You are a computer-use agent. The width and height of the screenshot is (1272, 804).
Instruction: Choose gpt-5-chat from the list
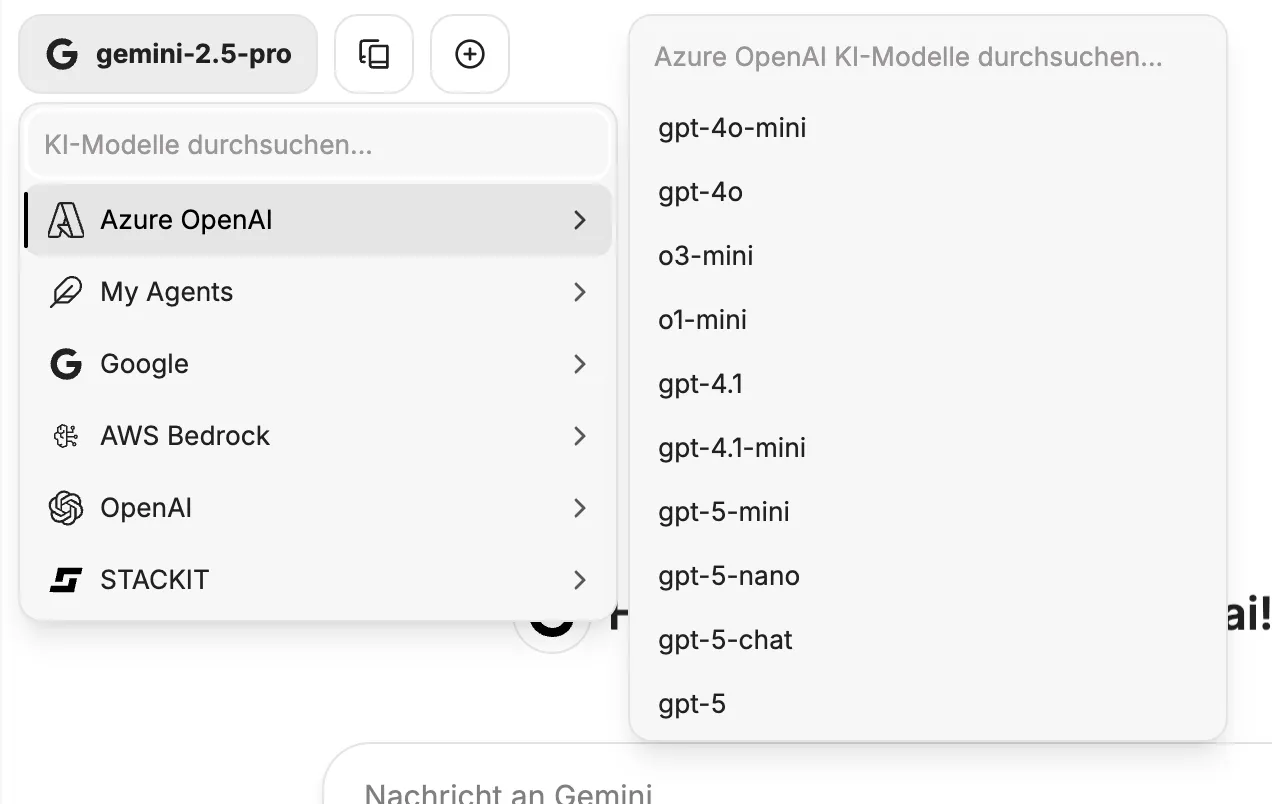click(x=725, y=640)
